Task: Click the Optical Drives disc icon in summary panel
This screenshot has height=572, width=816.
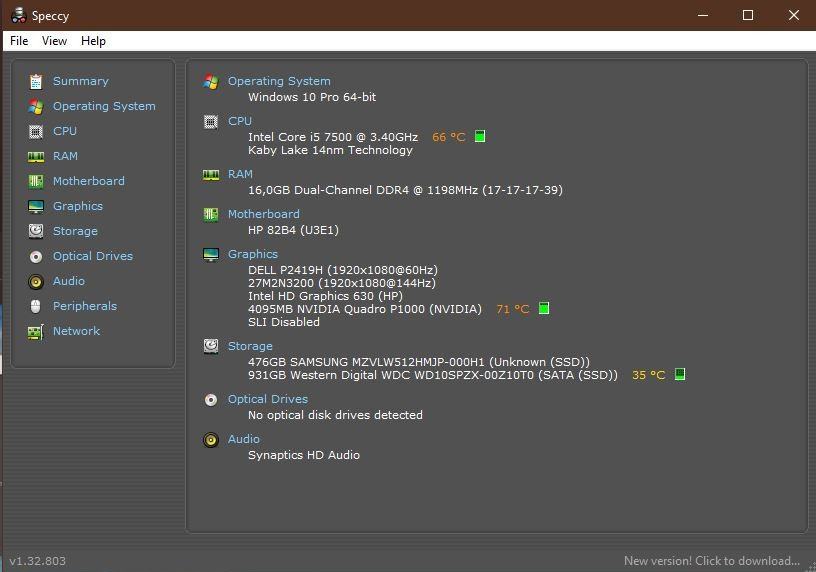Action: (211, 400)
